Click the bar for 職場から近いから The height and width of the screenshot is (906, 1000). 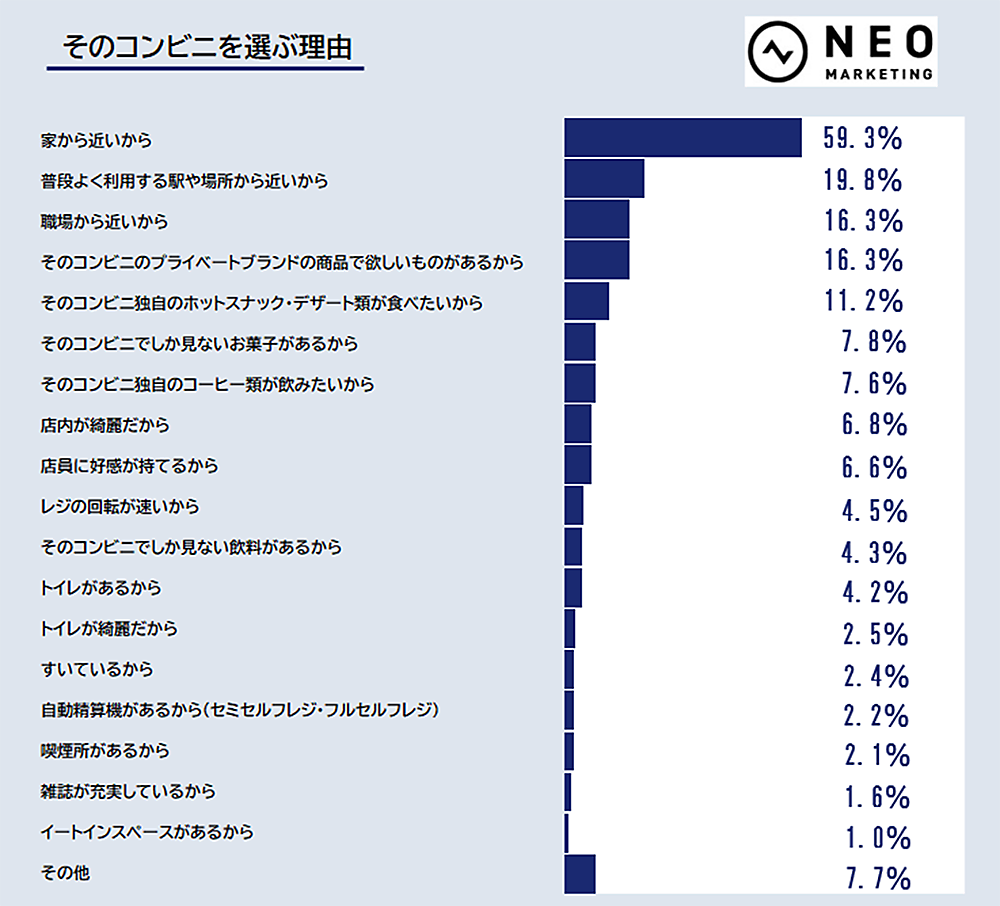point(597,219)
